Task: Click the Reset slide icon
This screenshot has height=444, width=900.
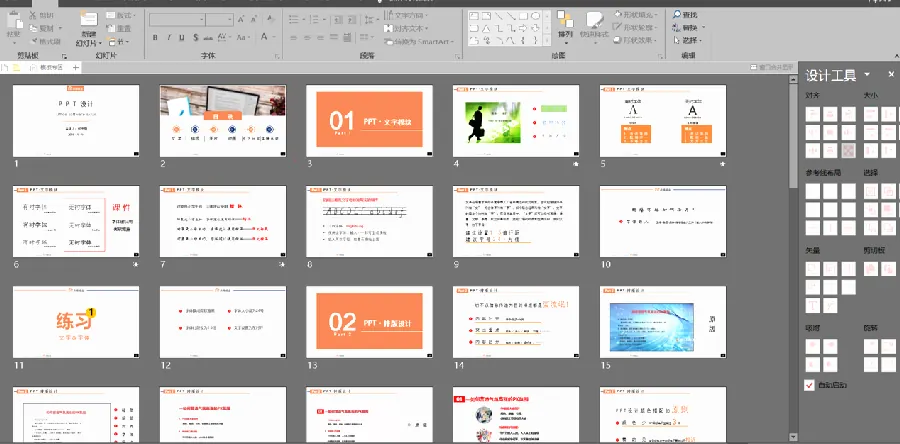Action: coord(110,29)
